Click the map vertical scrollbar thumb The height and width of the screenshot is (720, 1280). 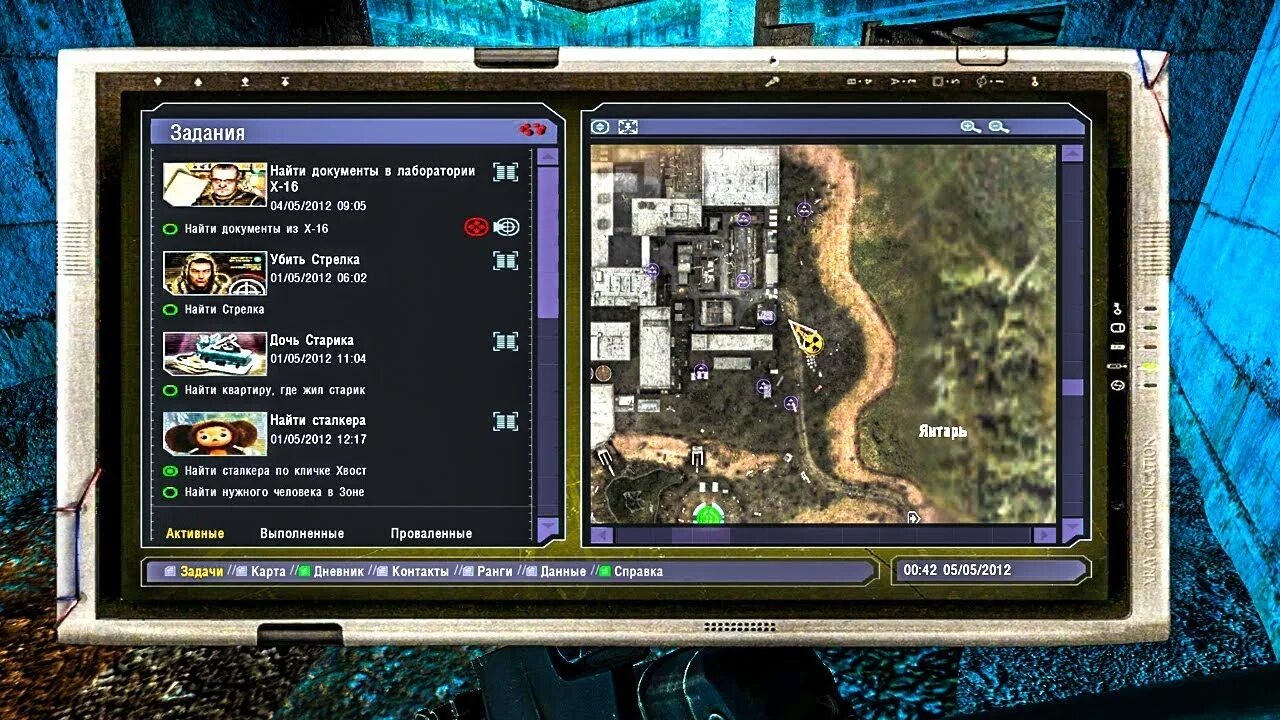(1072, 387)
